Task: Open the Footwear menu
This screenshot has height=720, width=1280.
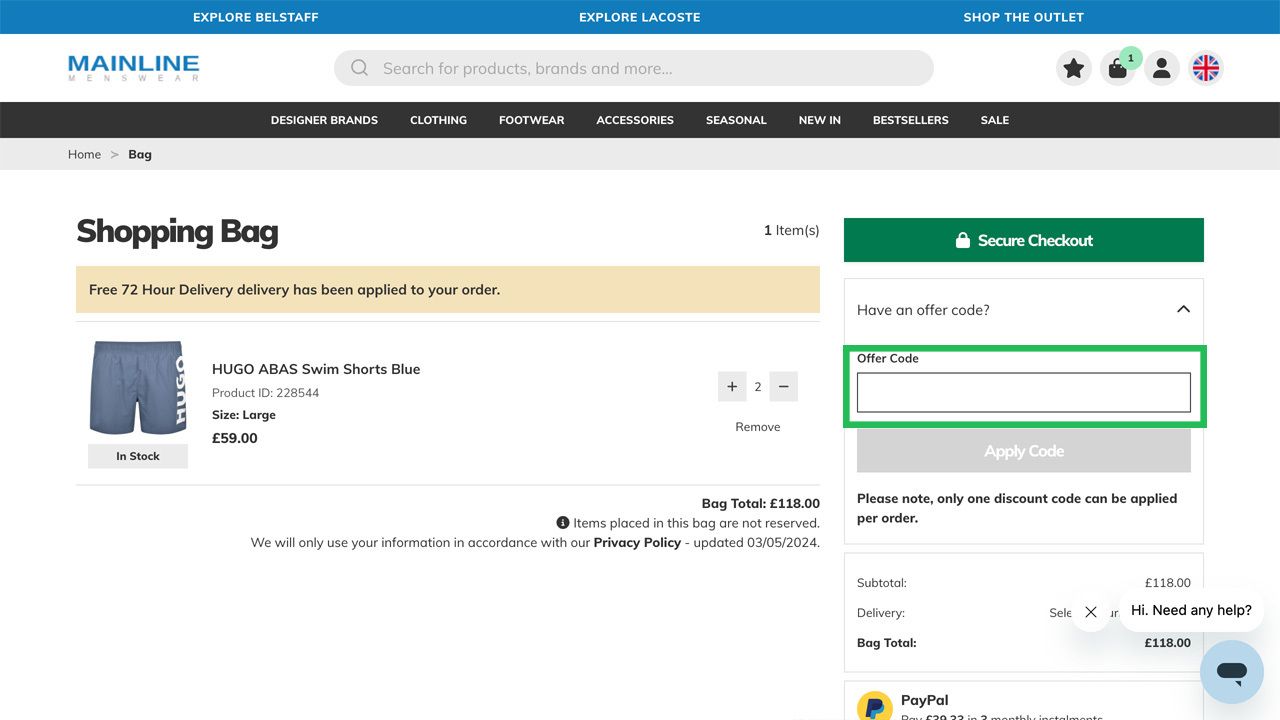Action: pyautogui.click(x=532, y=120)
